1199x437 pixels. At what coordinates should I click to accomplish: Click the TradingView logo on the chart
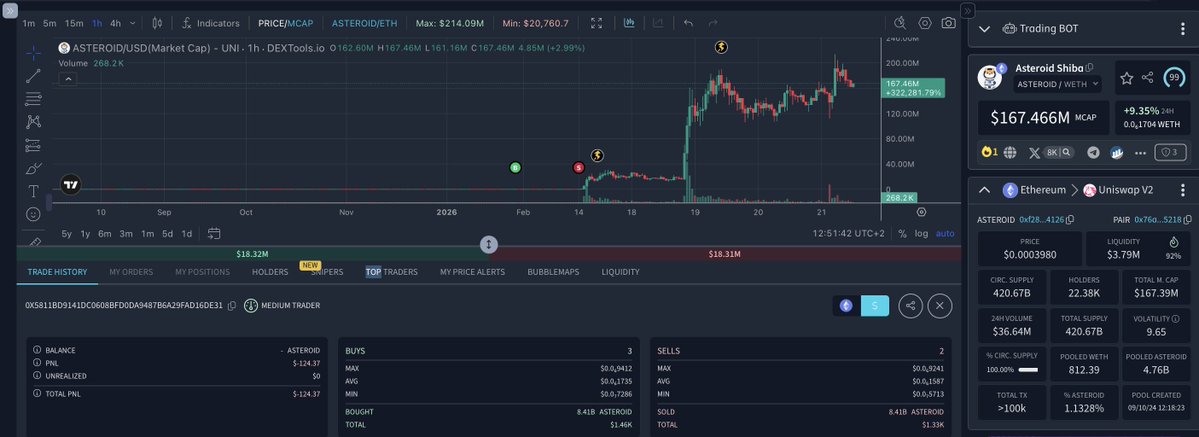coord(71,184)
